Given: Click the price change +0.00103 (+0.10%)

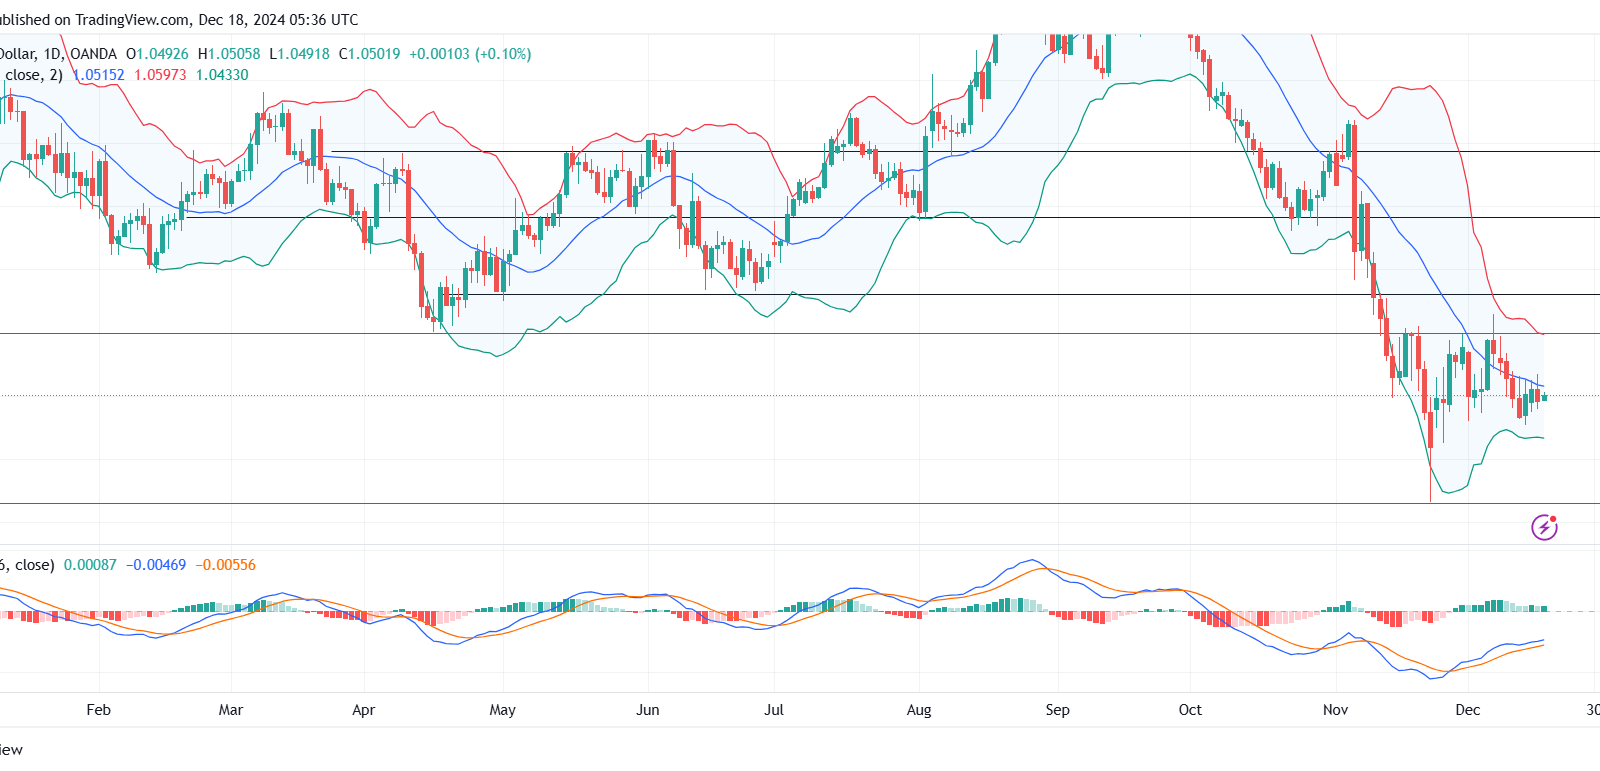Looking at the screenshot, I should coord(470,54).
